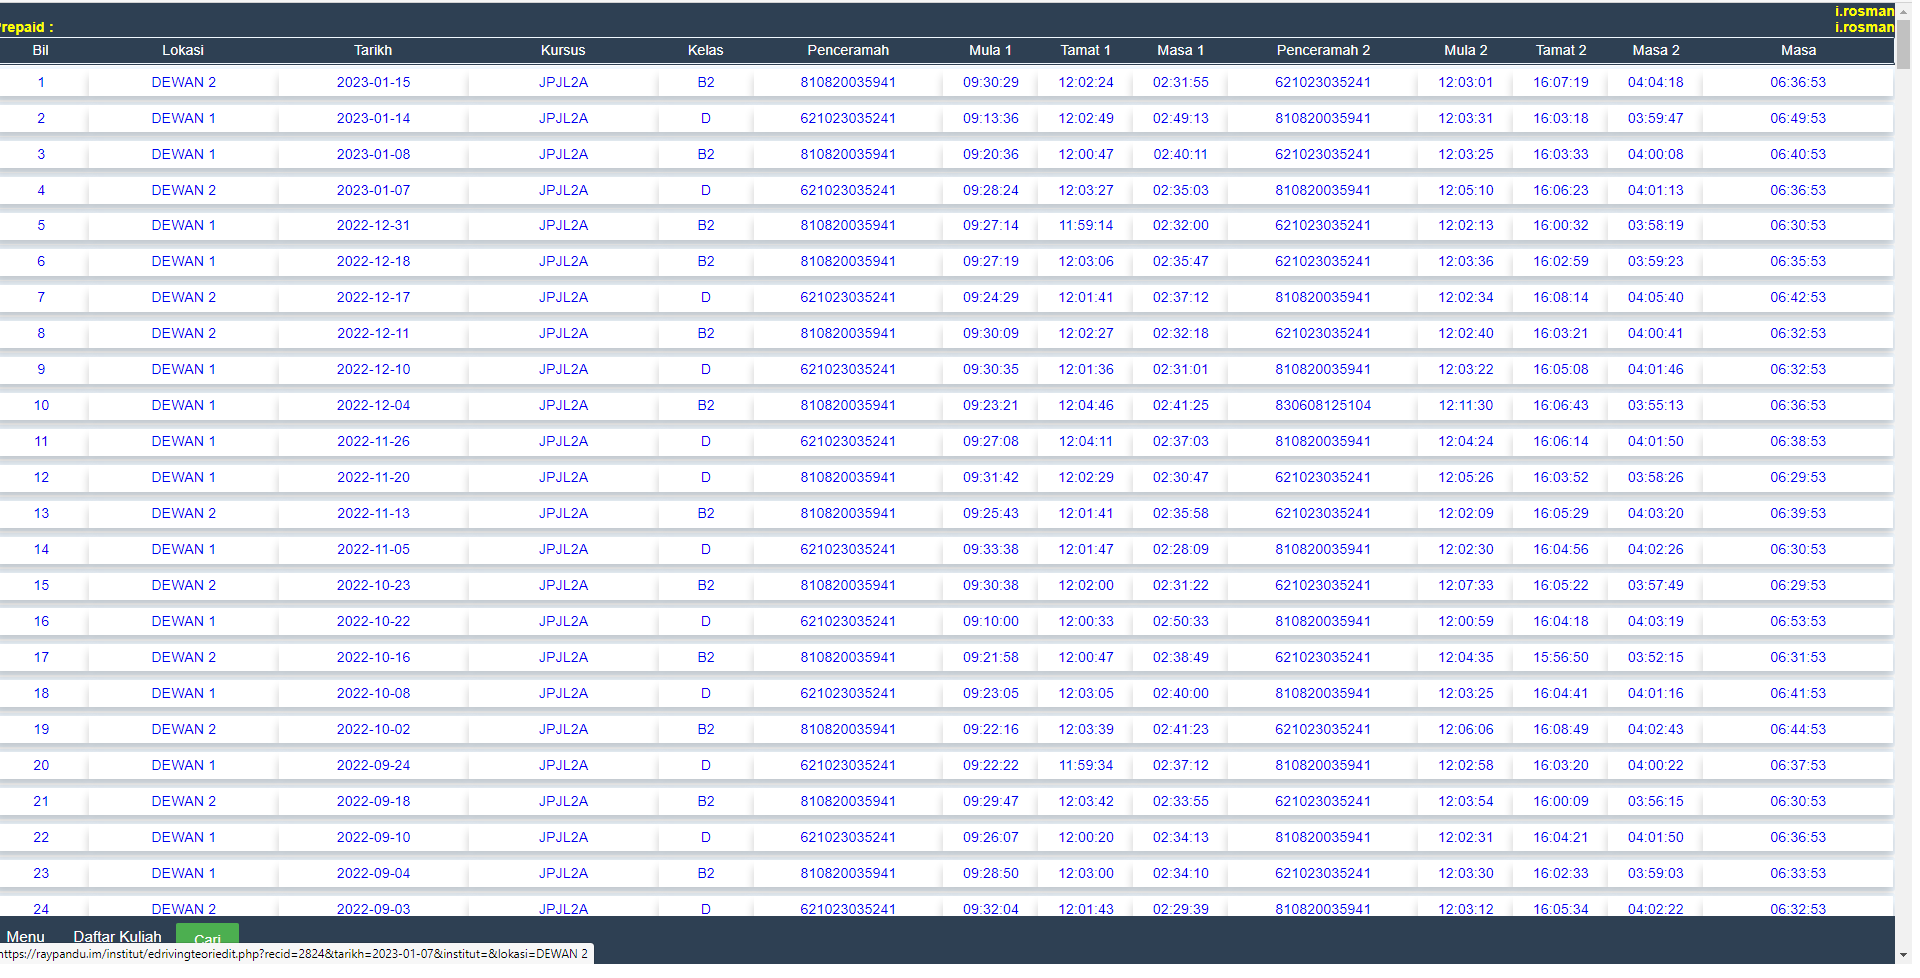
Task: Click the Tarikh column header
Action: (x=373, y=50)
